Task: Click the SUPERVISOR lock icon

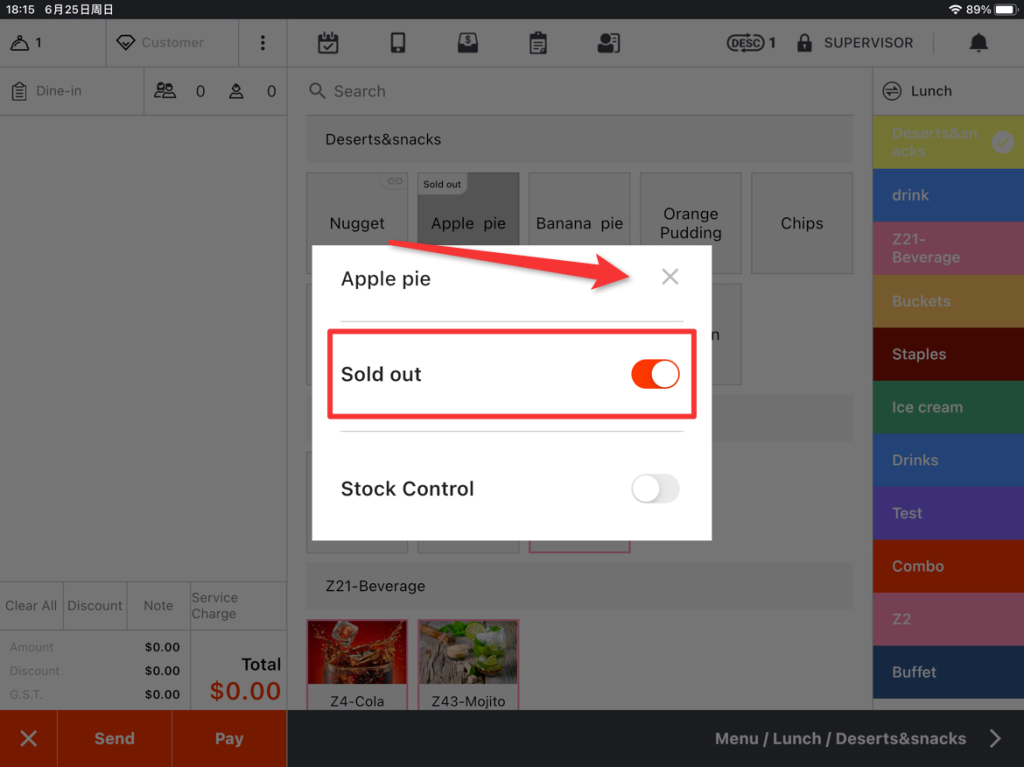Action: pos(804,43)
